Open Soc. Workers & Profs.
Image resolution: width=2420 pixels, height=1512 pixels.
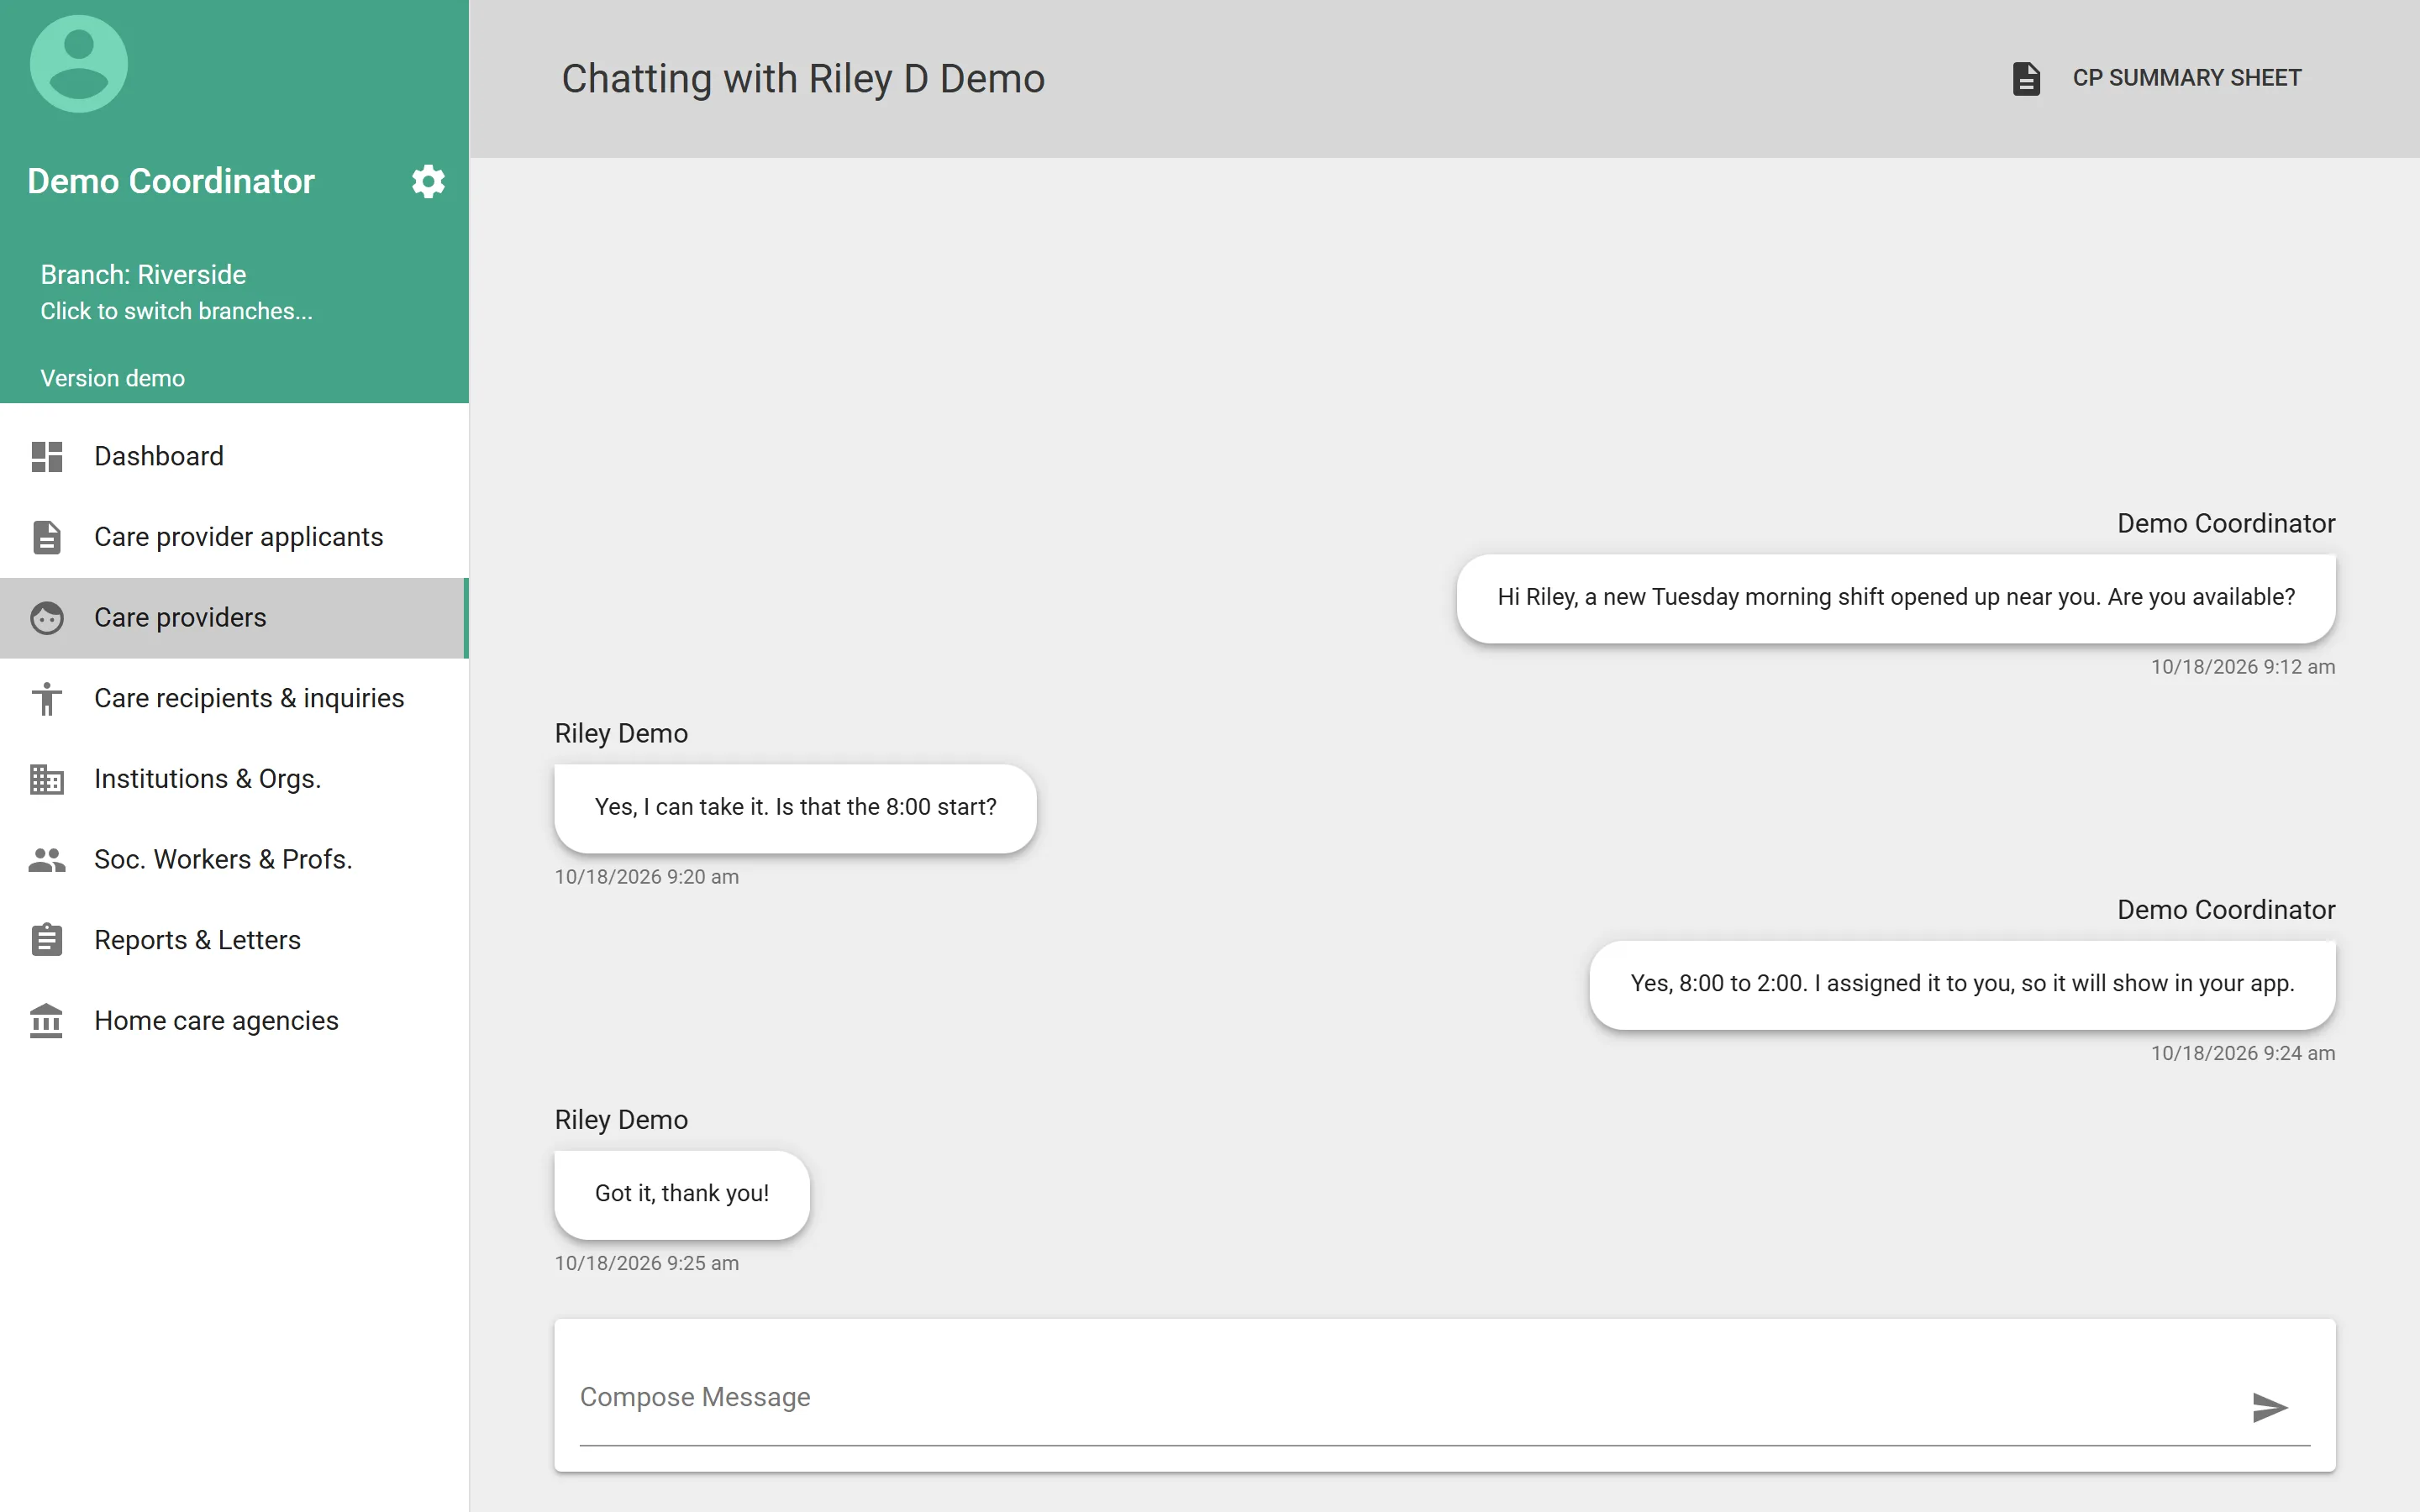(234, 860)
